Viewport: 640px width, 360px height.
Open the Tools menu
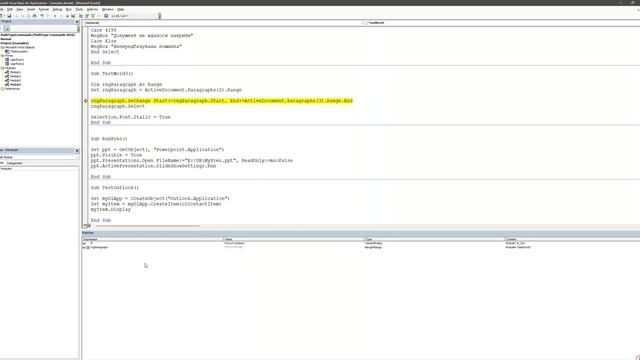(79, 9)
